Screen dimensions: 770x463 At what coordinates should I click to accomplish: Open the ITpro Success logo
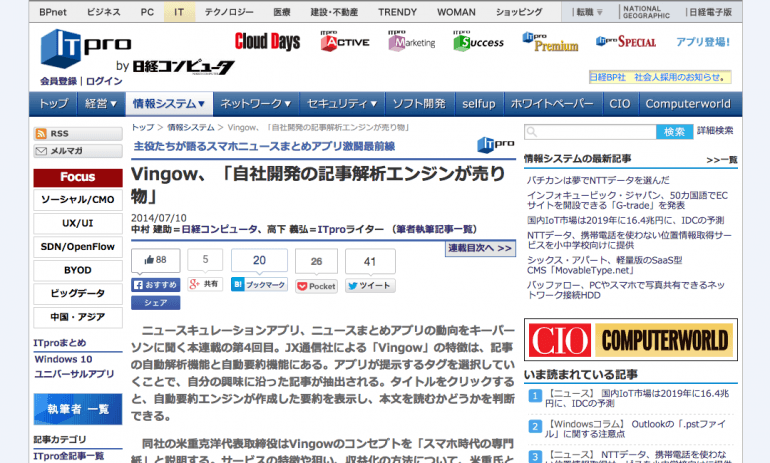tap(478, 41)
